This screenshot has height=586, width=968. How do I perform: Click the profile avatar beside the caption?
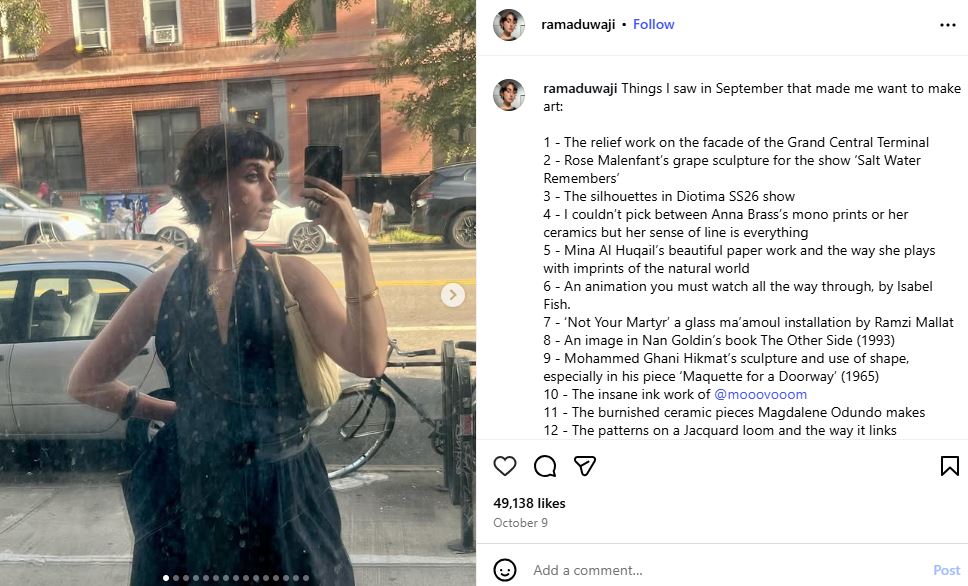point(509,95)
